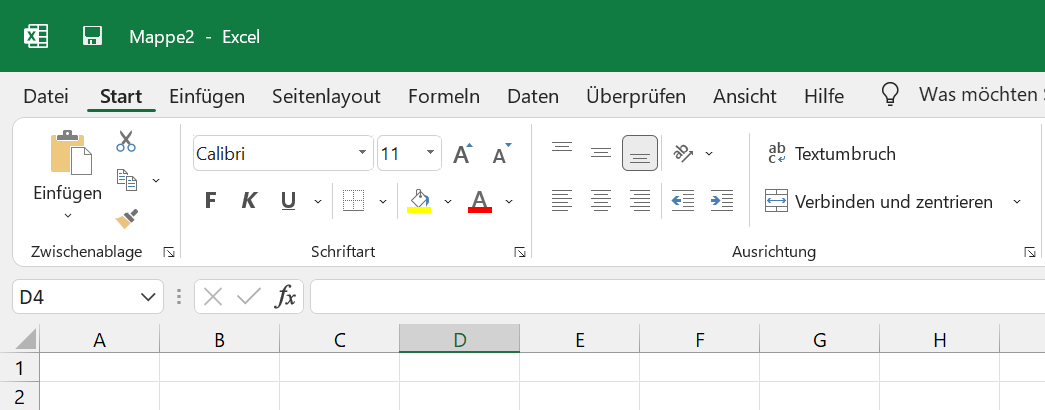Select row 1 header

click(19, 367)
